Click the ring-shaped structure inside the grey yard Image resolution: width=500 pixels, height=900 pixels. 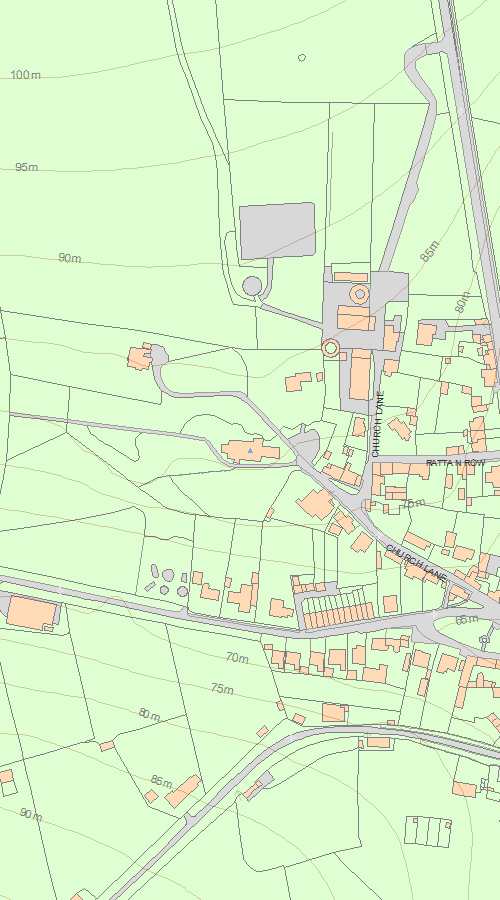pos(359,294)
